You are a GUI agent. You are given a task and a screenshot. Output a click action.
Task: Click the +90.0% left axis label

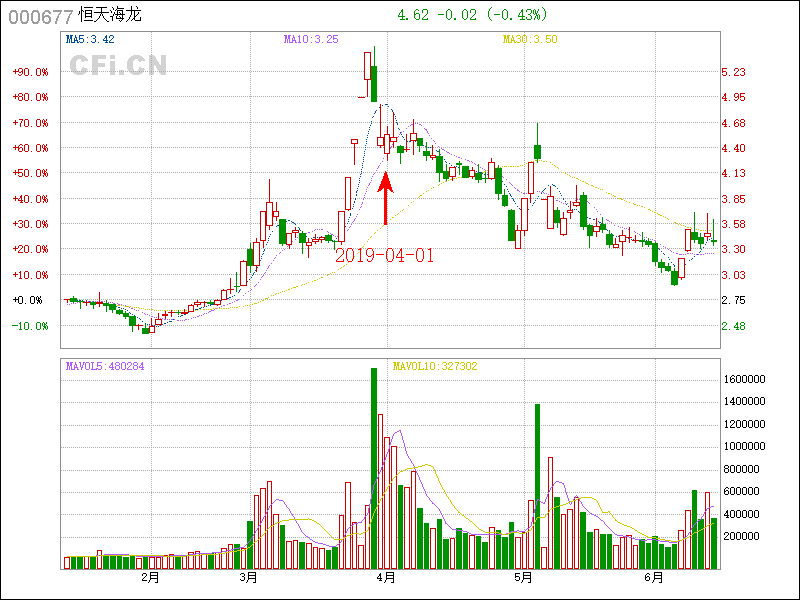coord(30,72)
